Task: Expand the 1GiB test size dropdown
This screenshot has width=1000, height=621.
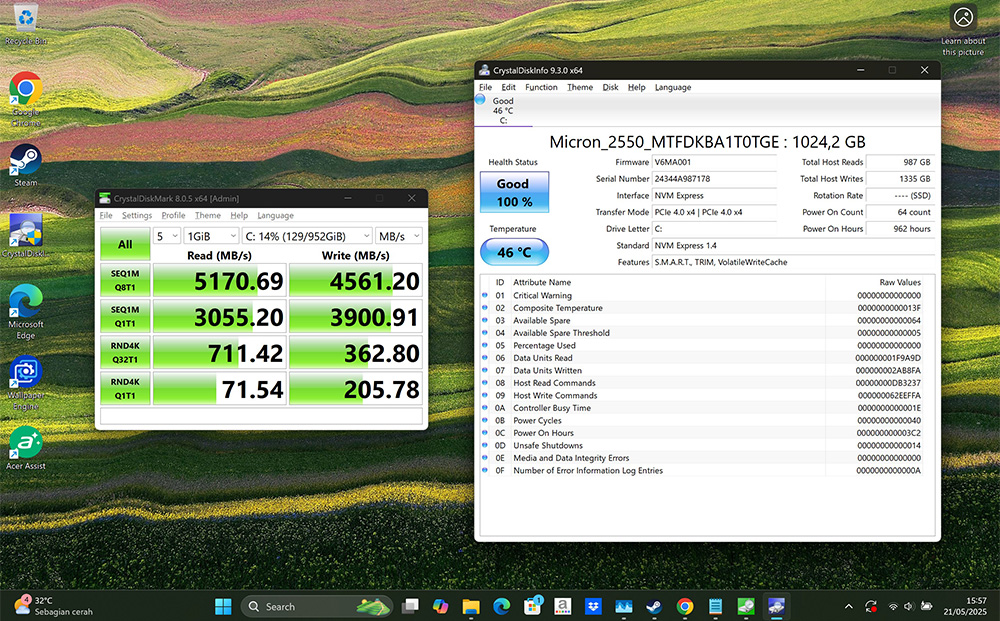Action: coord(211,236)
